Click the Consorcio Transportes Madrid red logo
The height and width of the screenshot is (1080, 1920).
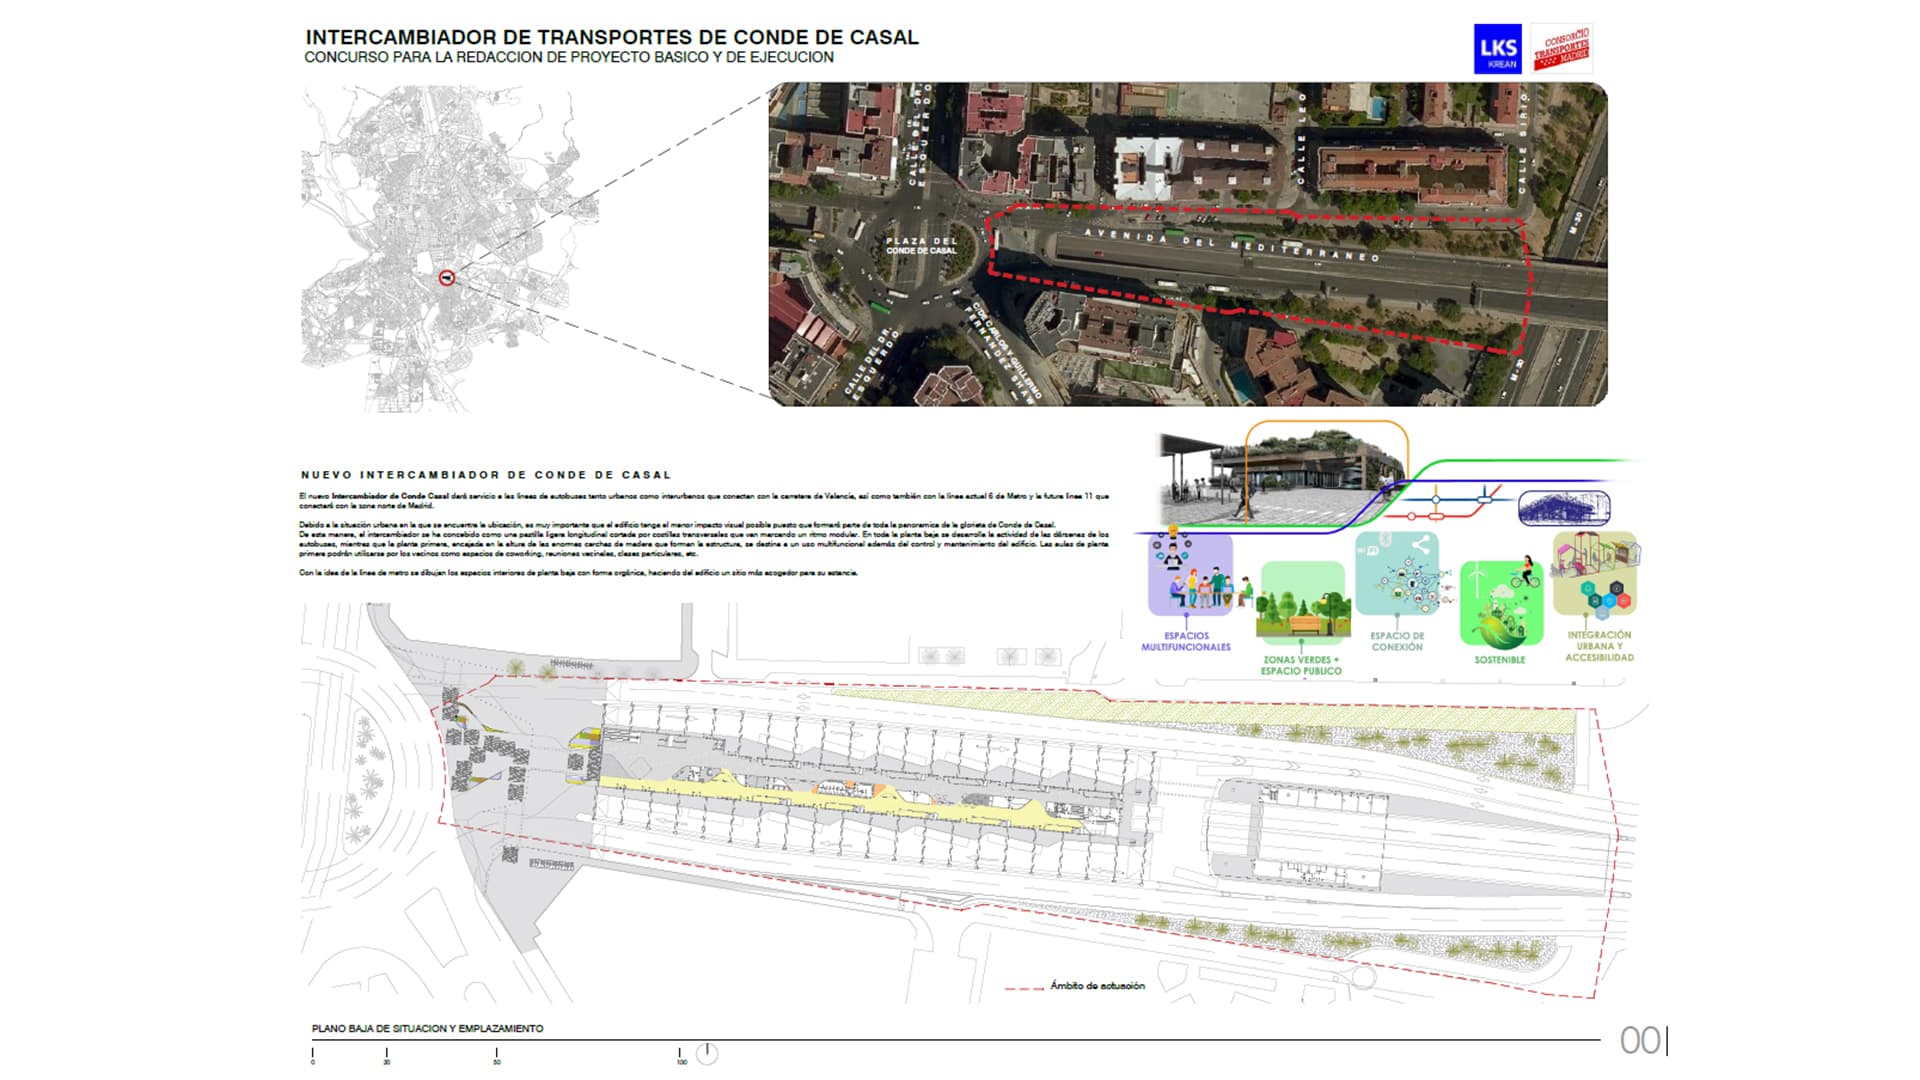[1561, 48]
